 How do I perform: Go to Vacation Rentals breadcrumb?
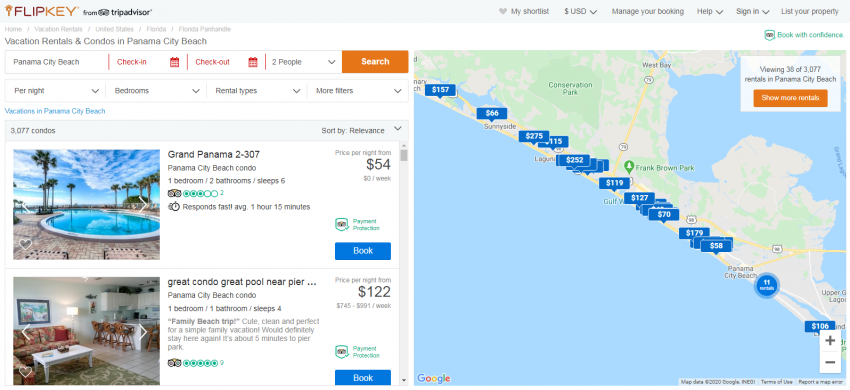point(59,29)
